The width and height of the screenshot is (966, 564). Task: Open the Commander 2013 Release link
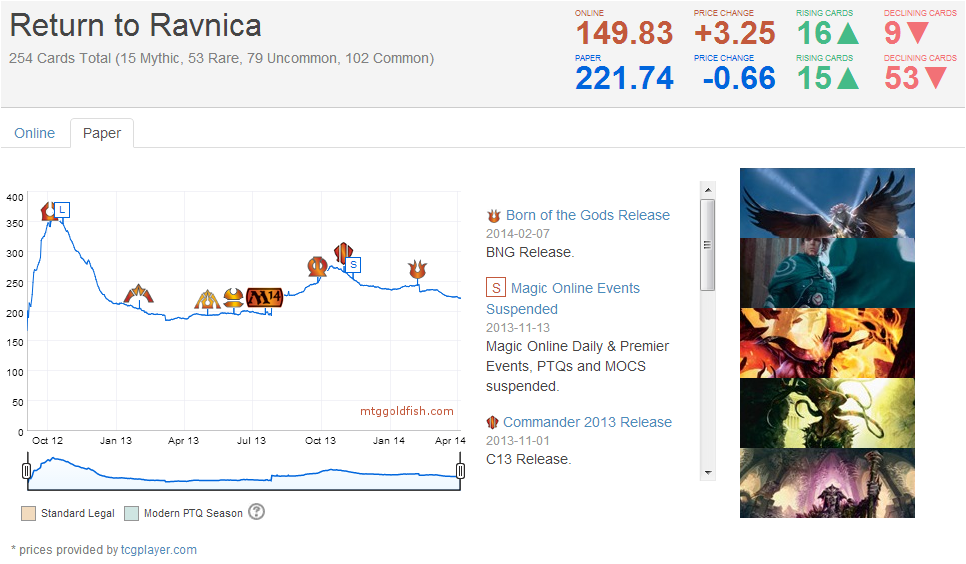point(587,422)
